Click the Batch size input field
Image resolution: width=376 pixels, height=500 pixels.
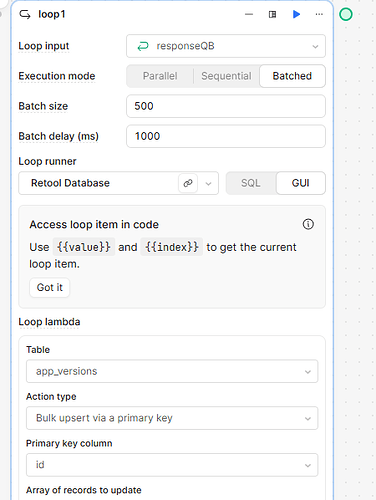click(226, 106)
